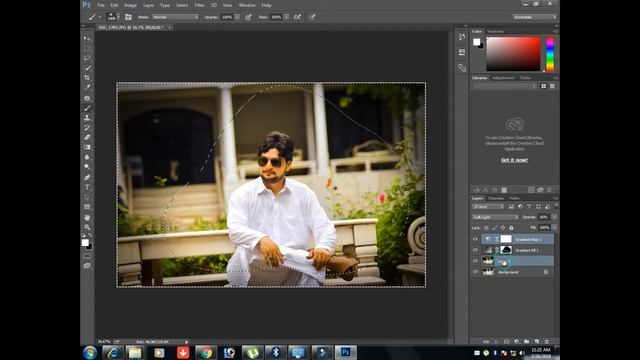Open the brush Opacity slider arrow

(x=237, y=17)
